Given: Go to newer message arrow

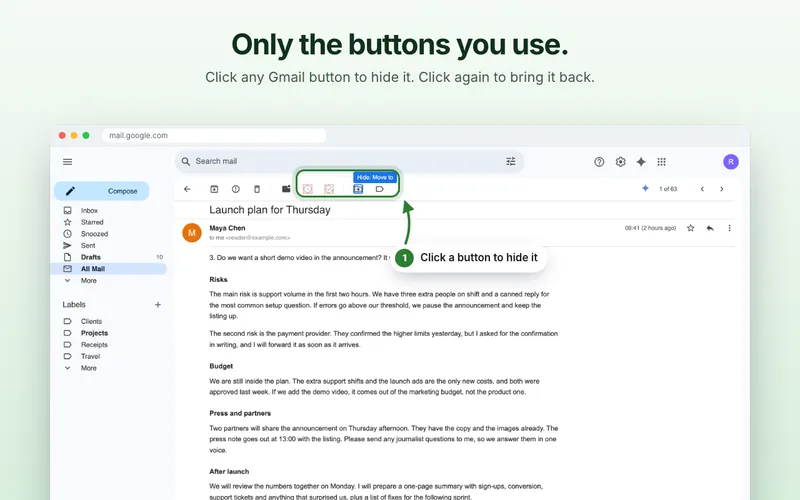Looking at the screenshot, I should 702,189.
